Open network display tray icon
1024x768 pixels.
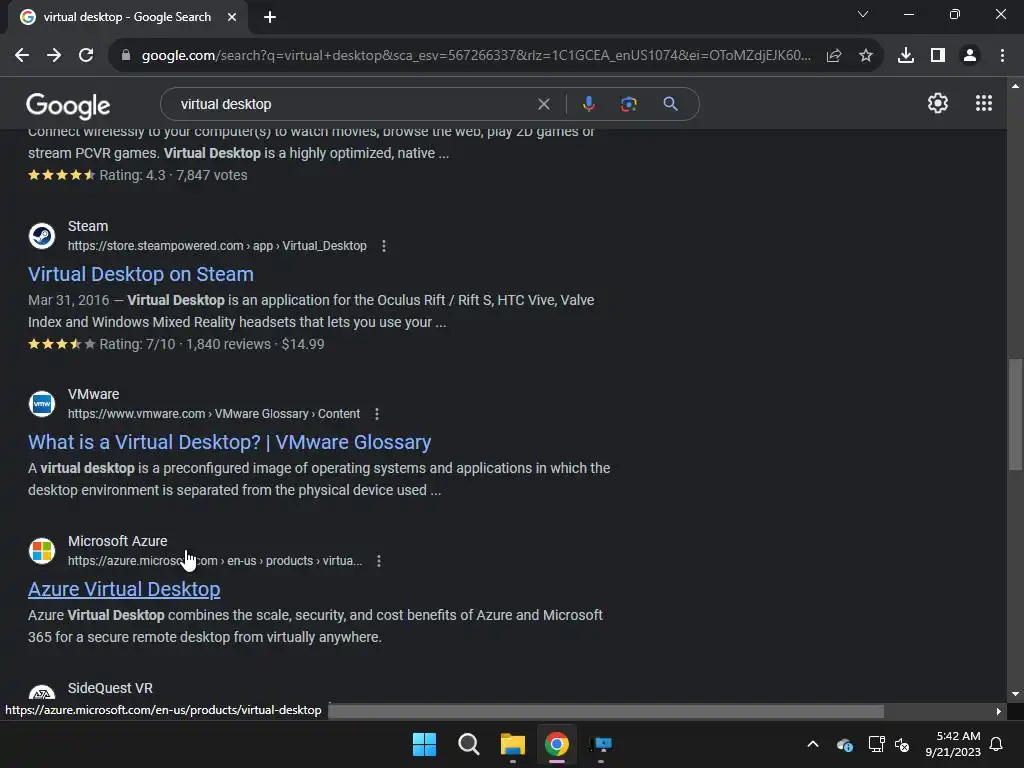coord(876,744)
